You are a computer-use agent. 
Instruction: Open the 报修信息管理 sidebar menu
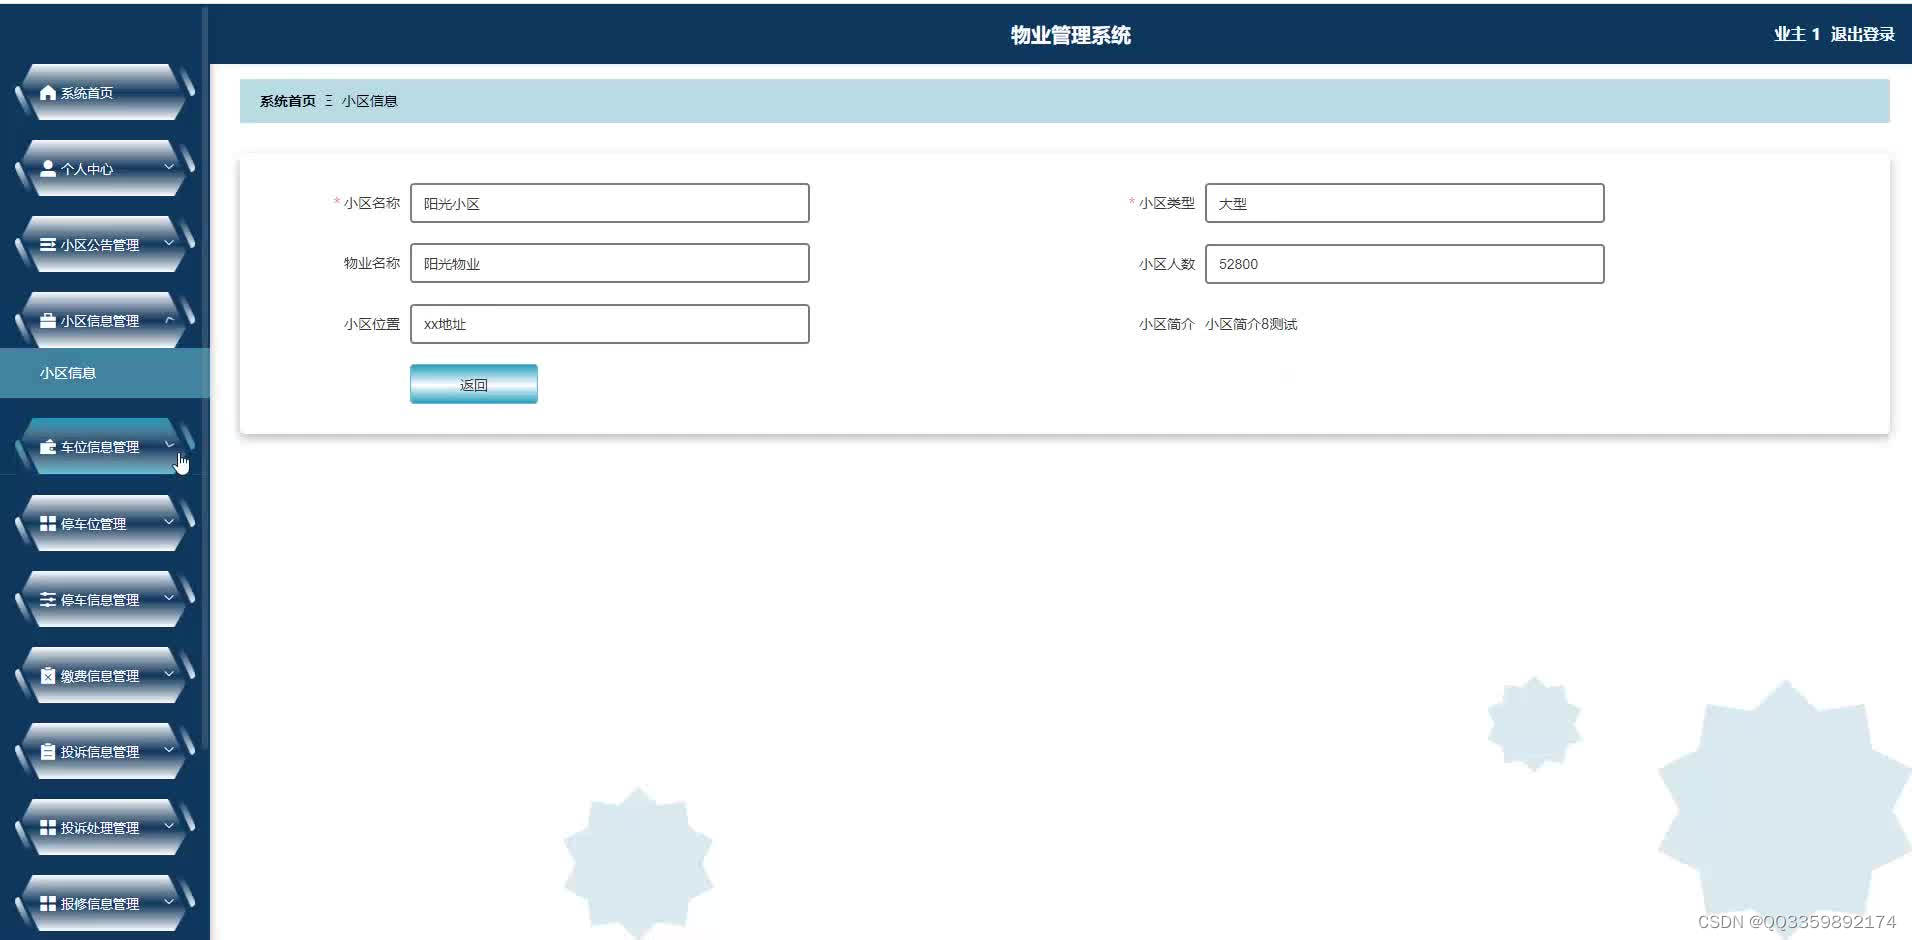click(105, 904)
